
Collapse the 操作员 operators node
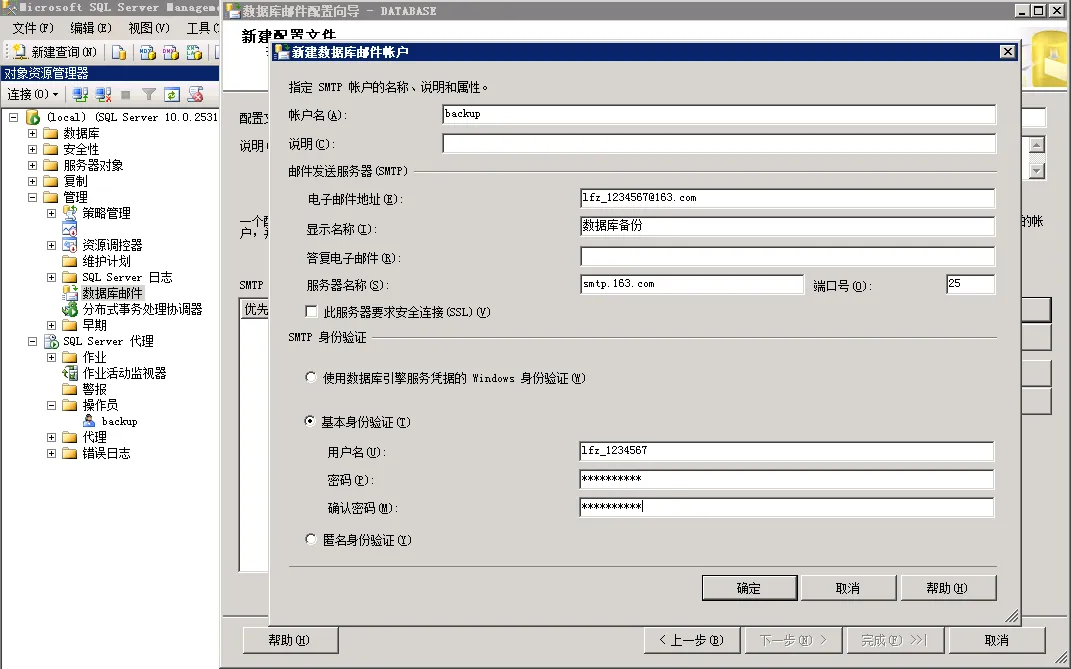(51, 405)
